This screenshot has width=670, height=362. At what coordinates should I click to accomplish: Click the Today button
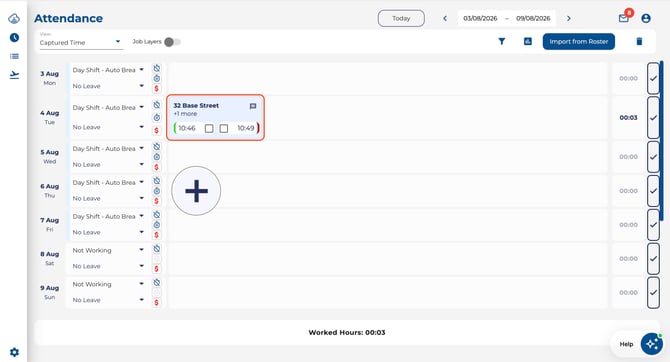(401, 18)
